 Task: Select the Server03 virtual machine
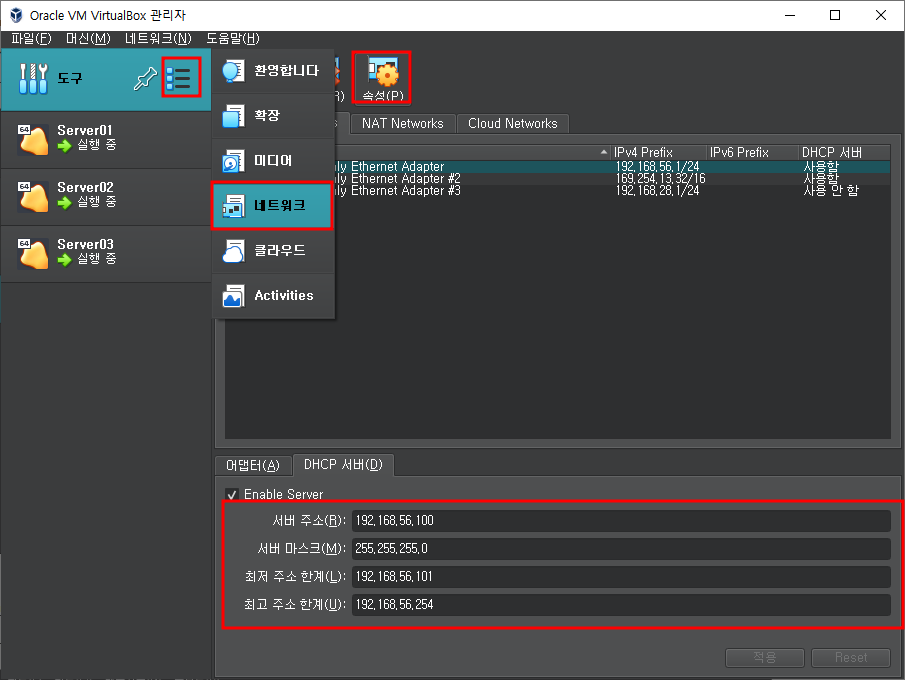click(x=106, y=254)
